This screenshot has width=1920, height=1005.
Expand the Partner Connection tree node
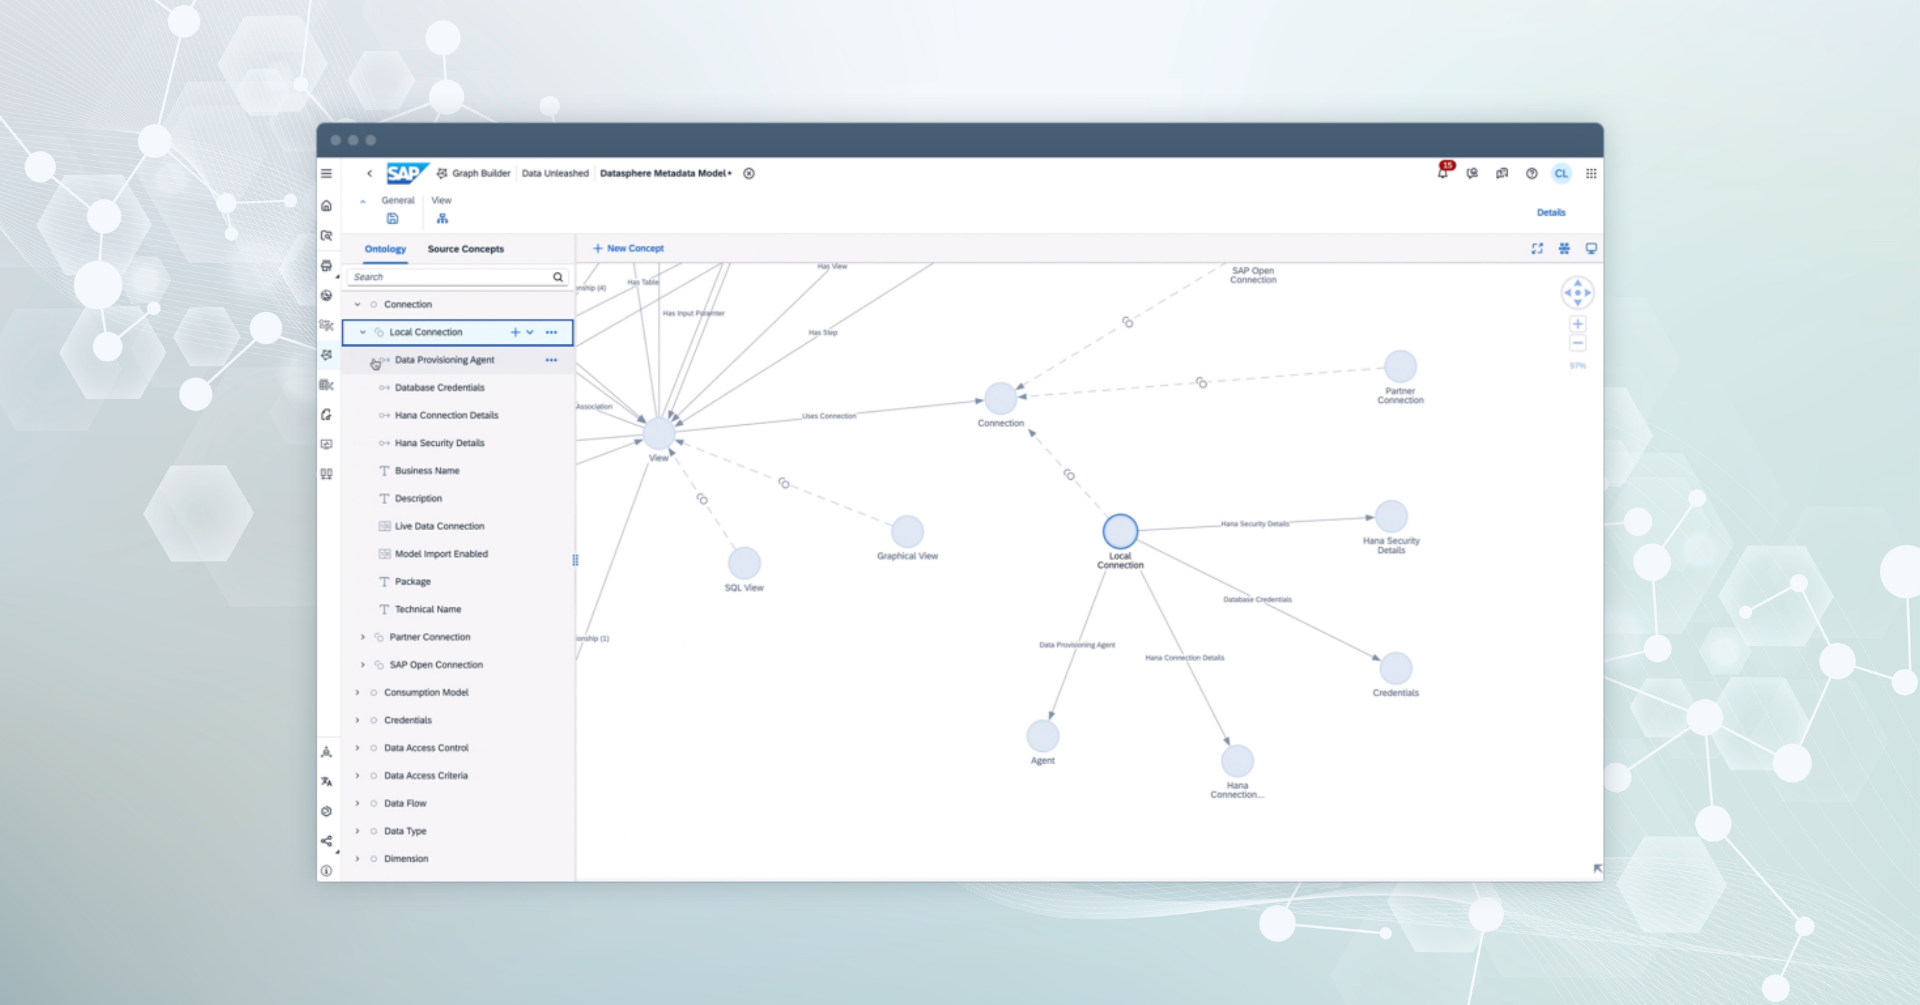tap(363, 637)
